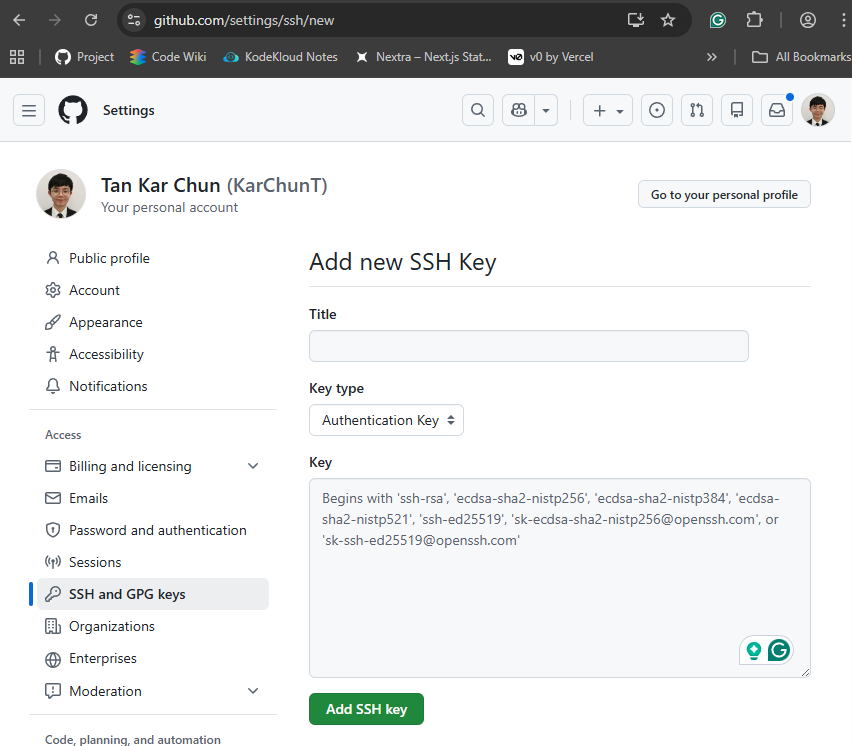Image resolution: width=852 pixels, height=746 pixels.
Task: Click into the Title input field
Action: click(528, 346)
